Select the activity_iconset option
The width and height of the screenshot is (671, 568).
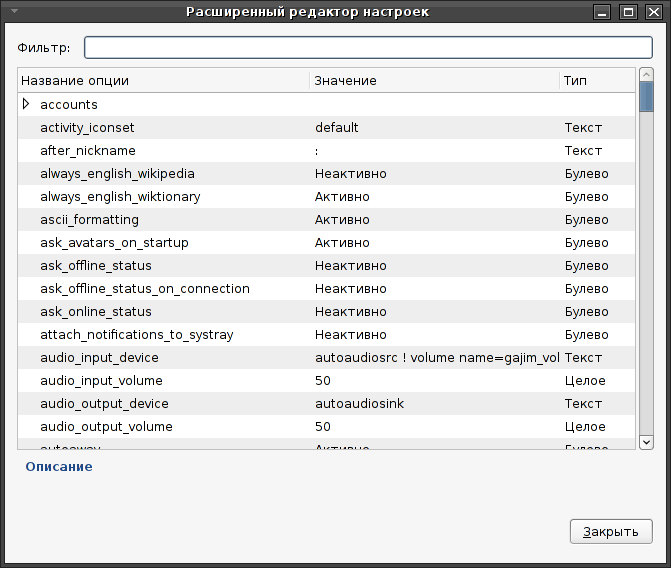pos(87,128)
